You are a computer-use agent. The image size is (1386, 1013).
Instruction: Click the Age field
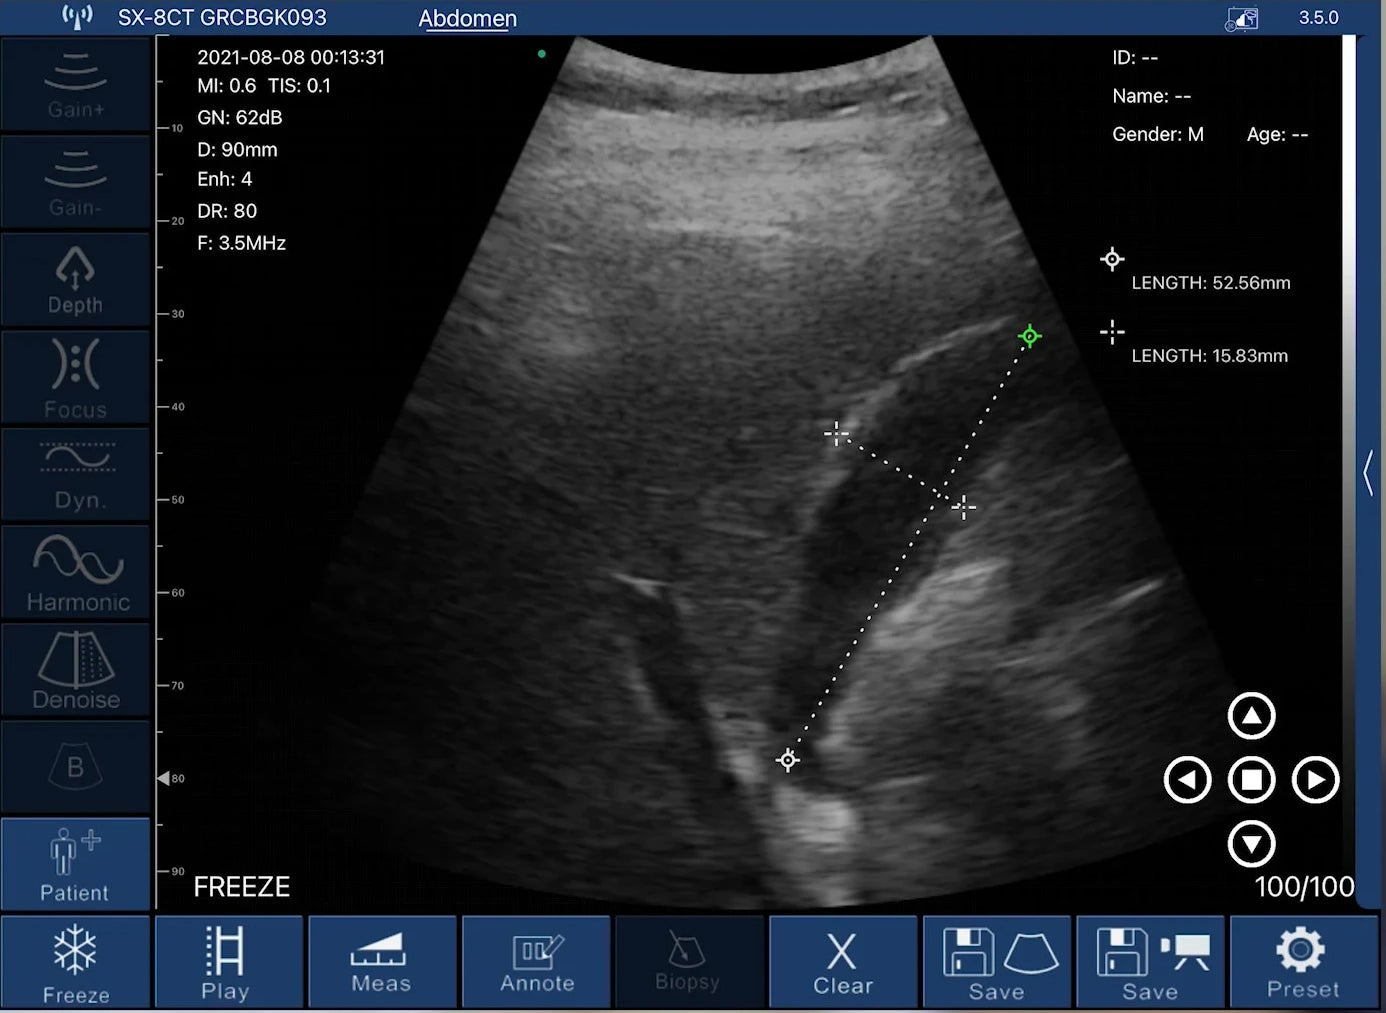(1277, 134)
